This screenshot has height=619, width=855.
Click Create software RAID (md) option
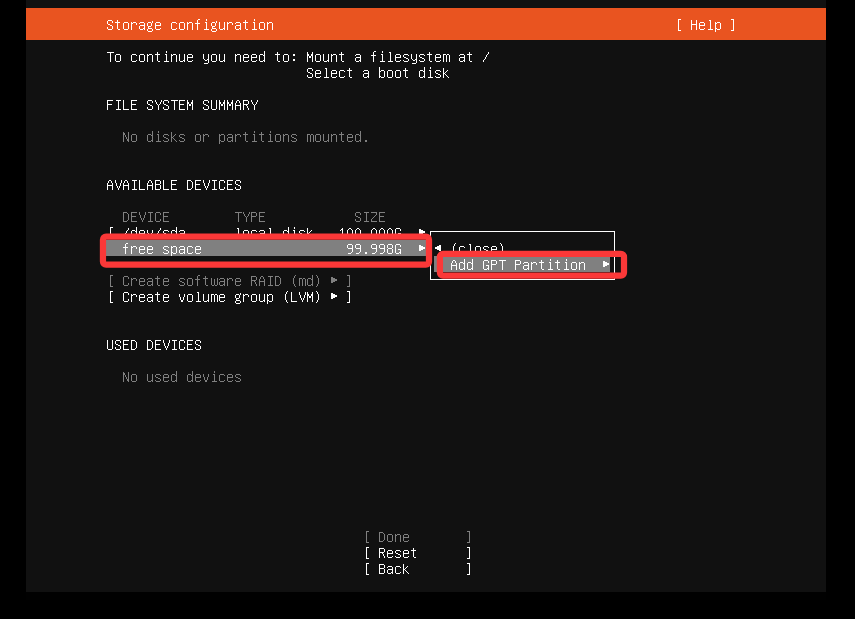click(220, 281)
